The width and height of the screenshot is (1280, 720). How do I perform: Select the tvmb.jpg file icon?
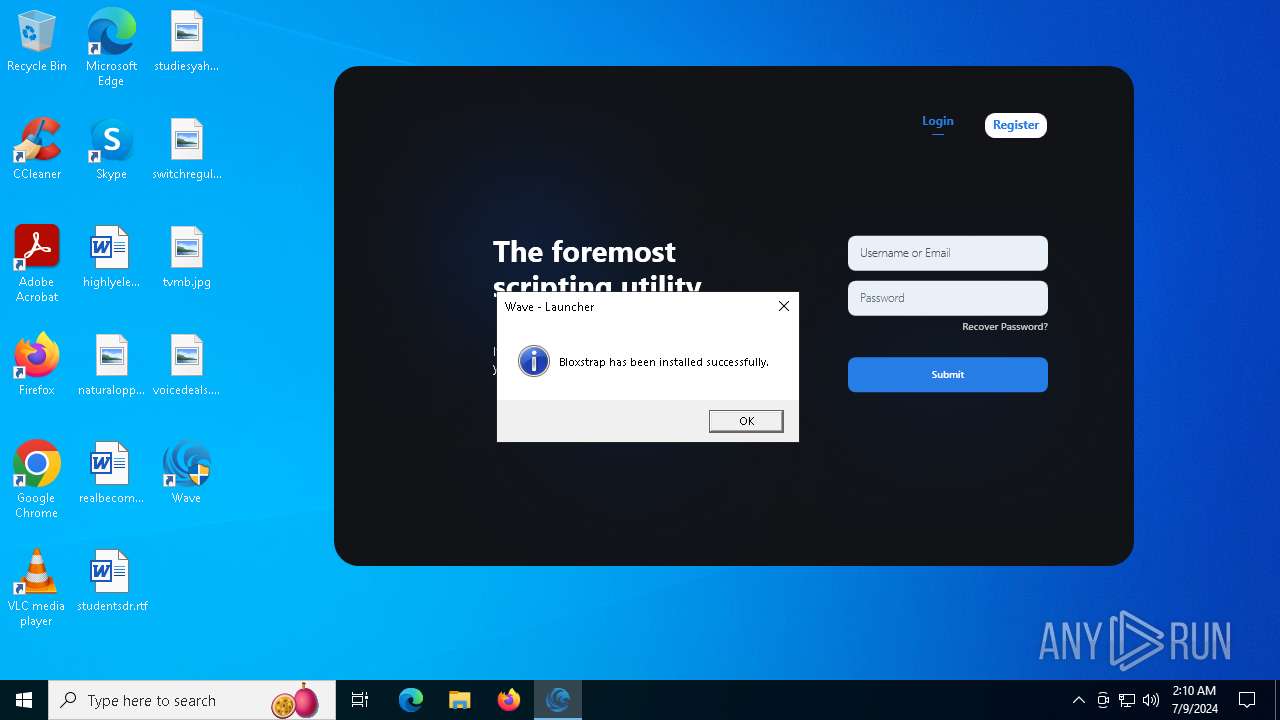coord(186,258)
